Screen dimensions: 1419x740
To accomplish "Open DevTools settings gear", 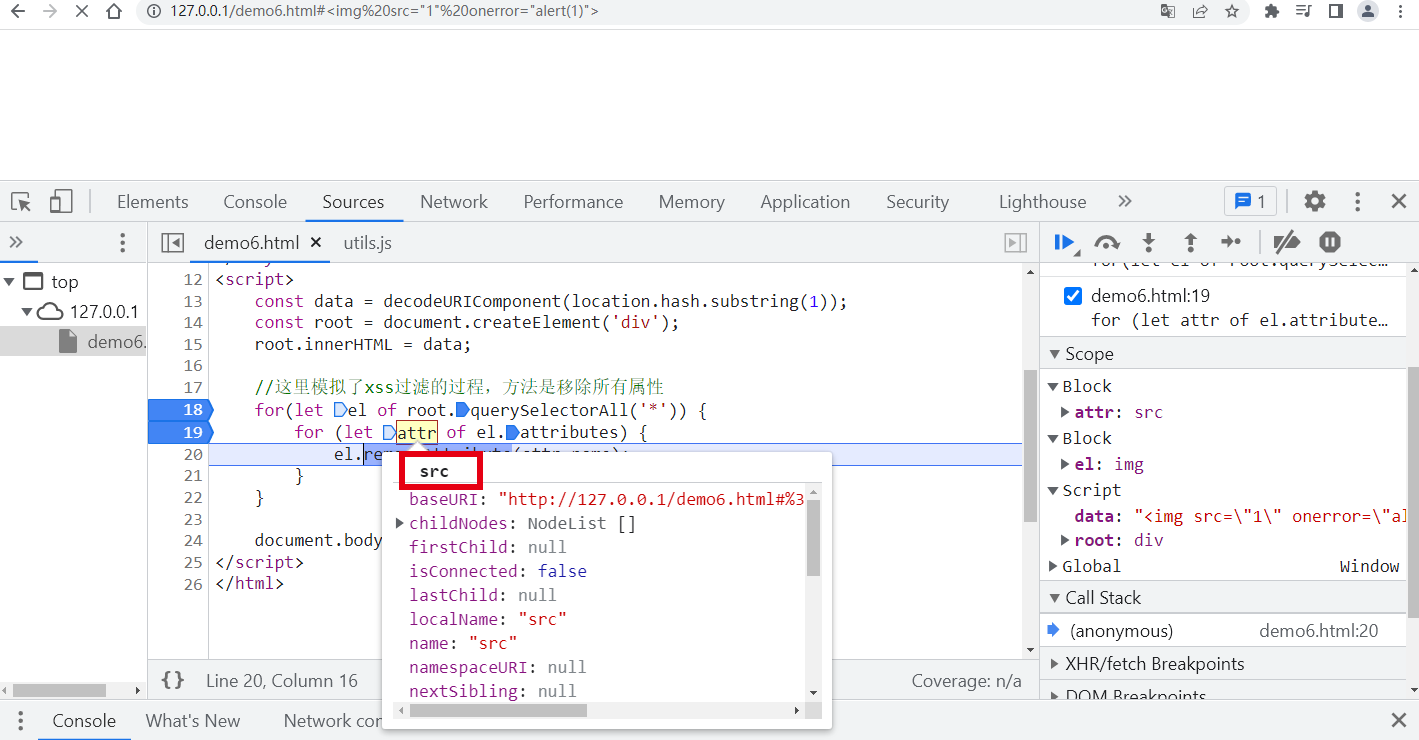I will [1315, 201].
